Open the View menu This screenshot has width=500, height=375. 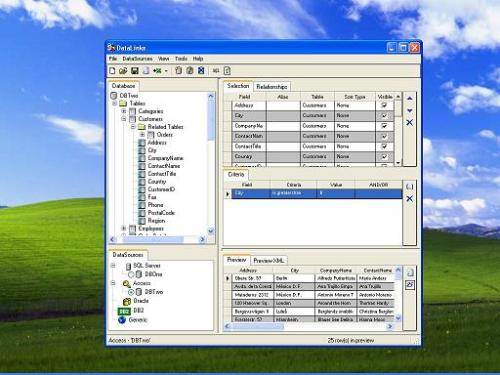(163, 59)
